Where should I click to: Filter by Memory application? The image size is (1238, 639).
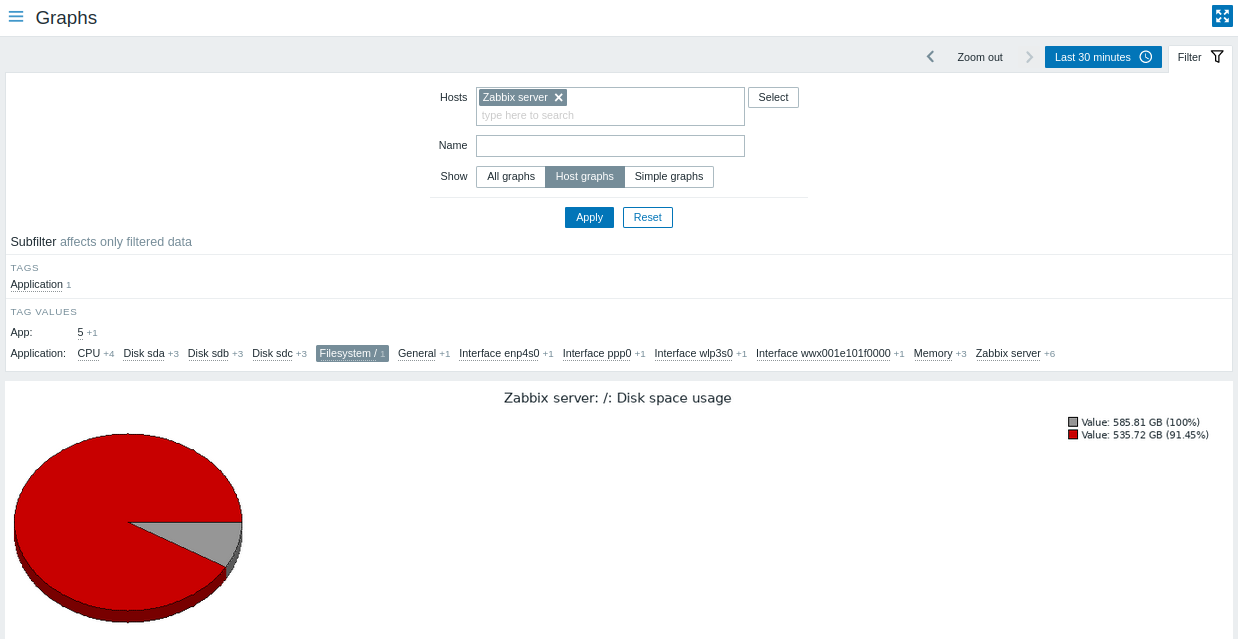(933, 354)
